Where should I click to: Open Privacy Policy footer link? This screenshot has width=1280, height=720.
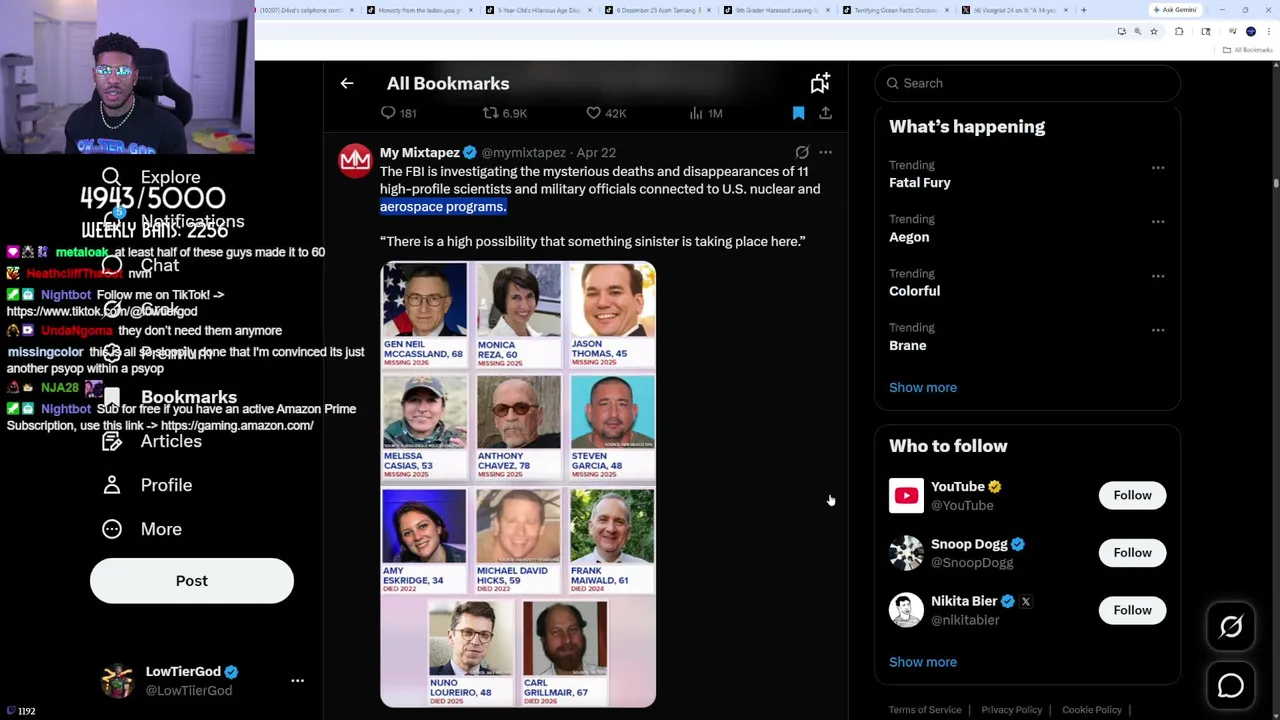[x=1011, y=710]
